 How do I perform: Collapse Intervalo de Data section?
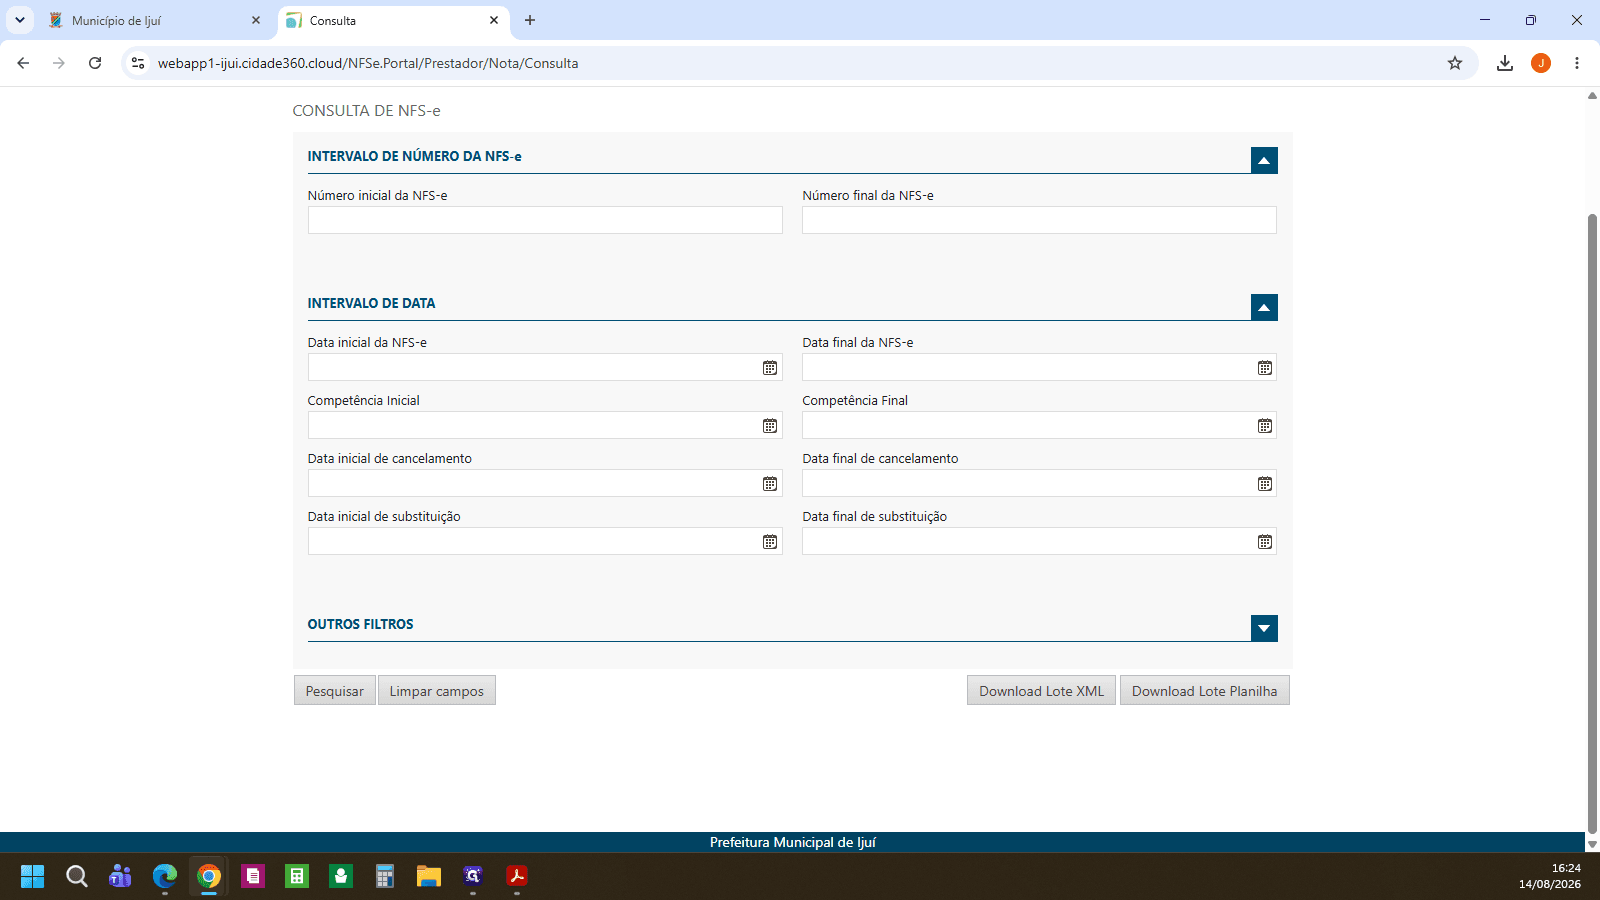pyautogui.click(x=1264, y=307)
